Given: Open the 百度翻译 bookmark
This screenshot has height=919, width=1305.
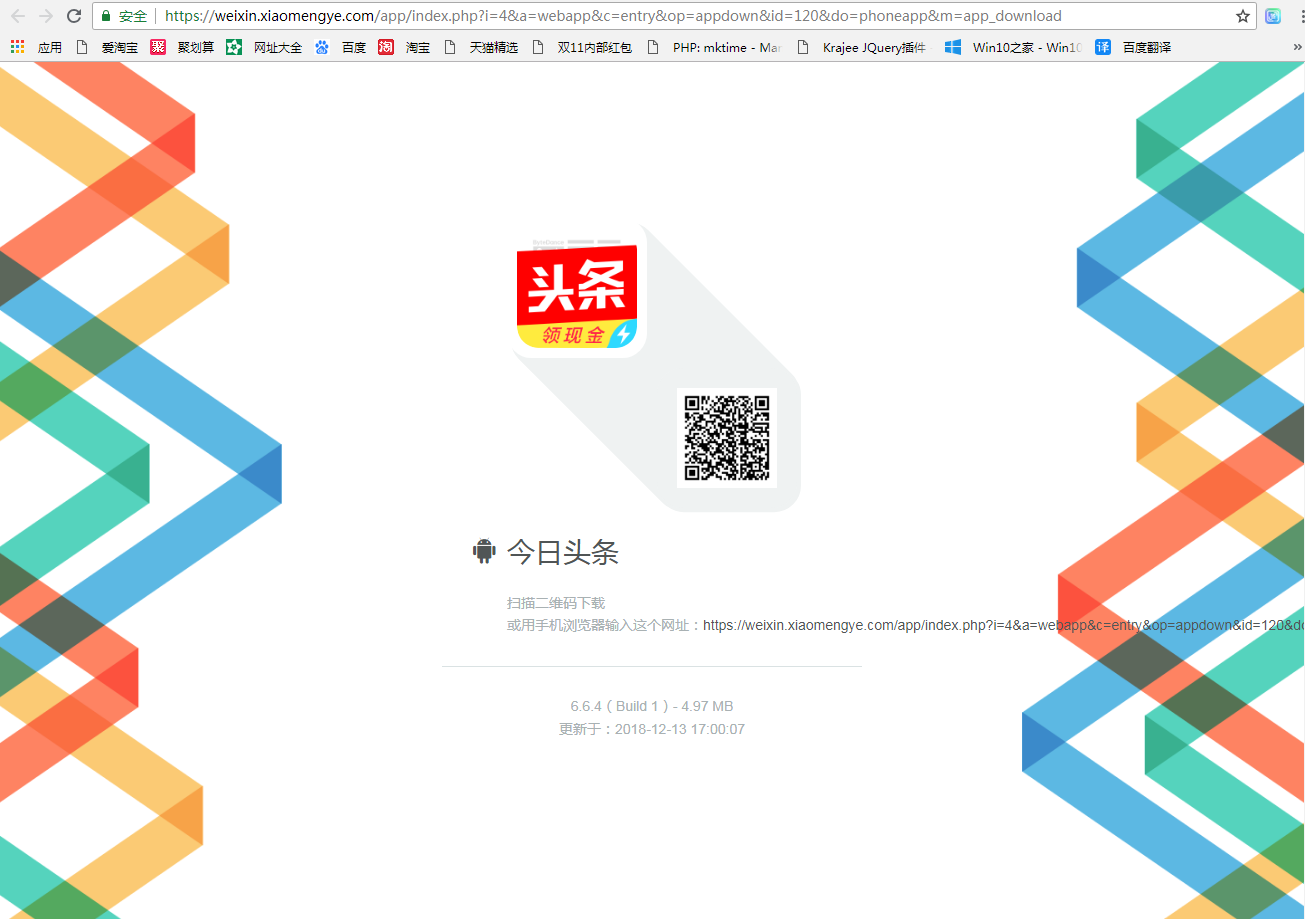Looking at the screenshot, I should [1133, 47].
